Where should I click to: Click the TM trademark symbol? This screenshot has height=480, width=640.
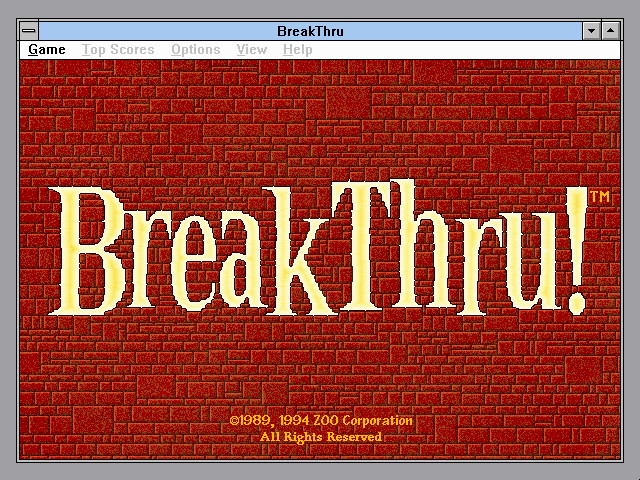(x=599, y=197)
